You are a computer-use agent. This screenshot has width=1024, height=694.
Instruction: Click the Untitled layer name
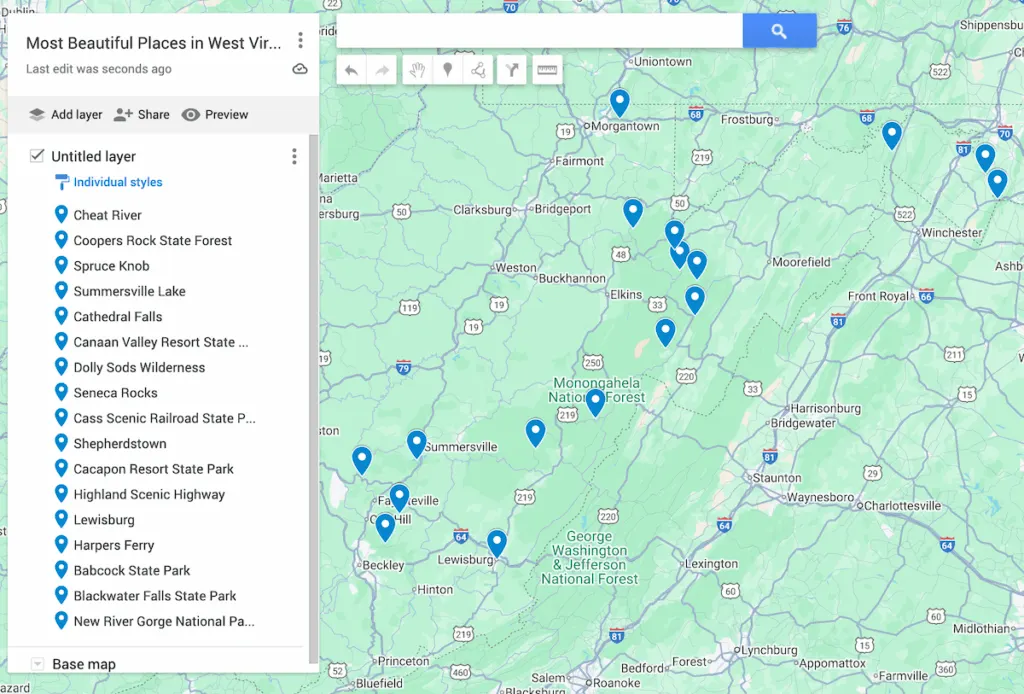pyautogui.click(x=93, y=156)
